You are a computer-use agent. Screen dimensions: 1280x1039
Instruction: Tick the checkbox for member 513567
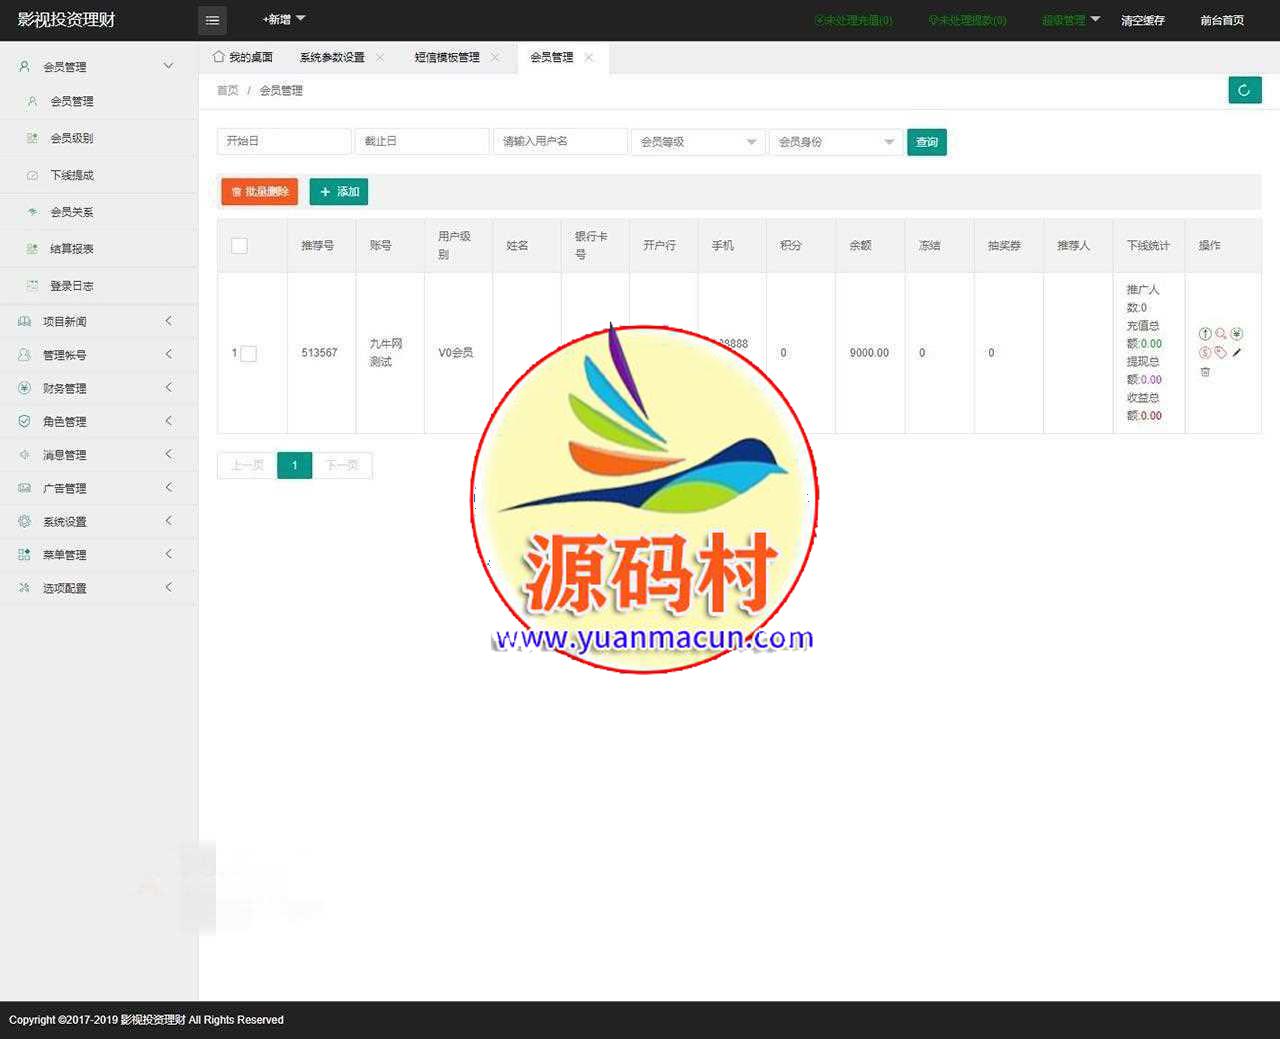(249, 353)
